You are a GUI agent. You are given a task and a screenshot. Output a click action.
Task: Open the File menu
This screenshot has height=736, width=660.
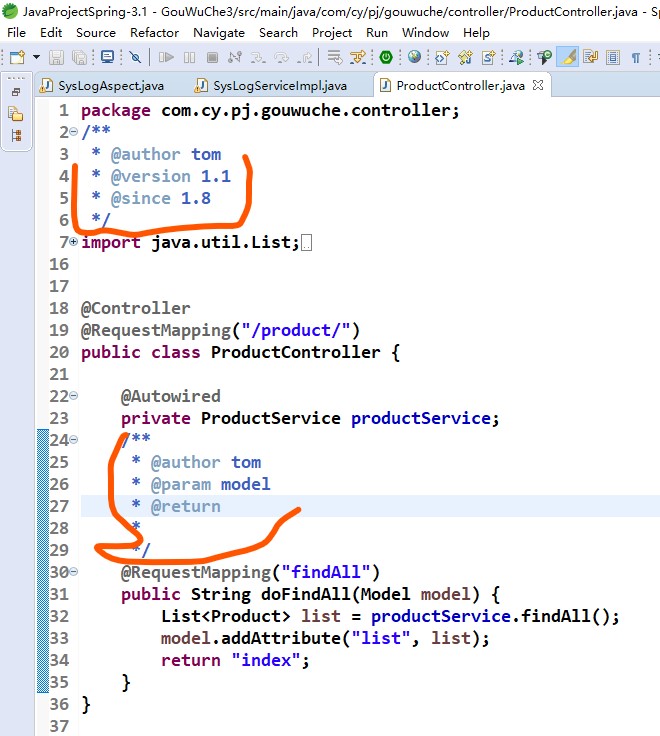pos(16,32)
